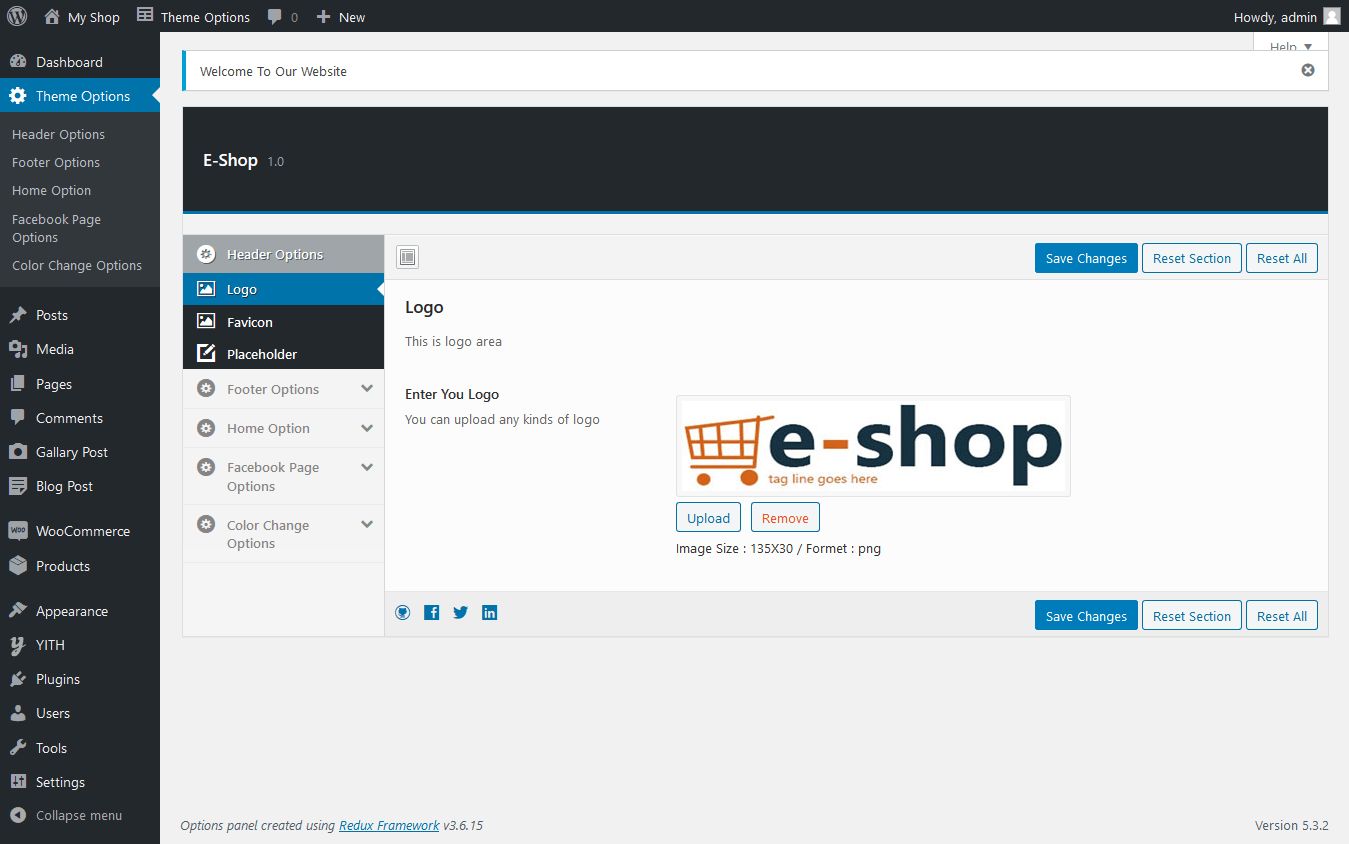Open the New content menu

point(341,17)
